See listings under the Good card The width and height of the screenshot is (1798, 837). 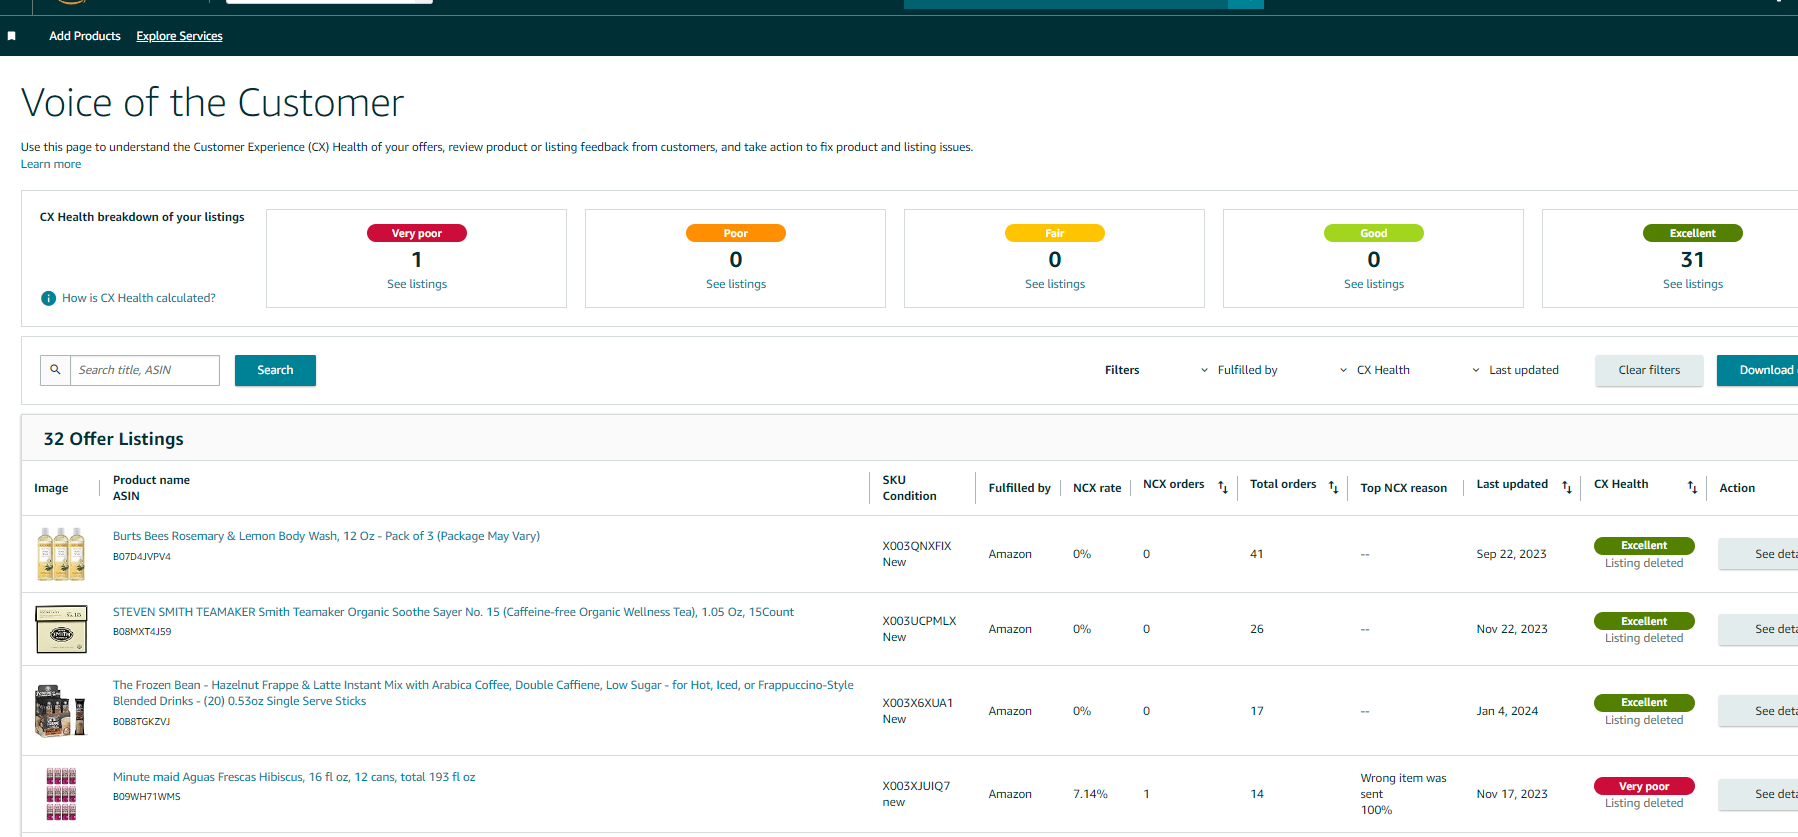coord(1374,284)
